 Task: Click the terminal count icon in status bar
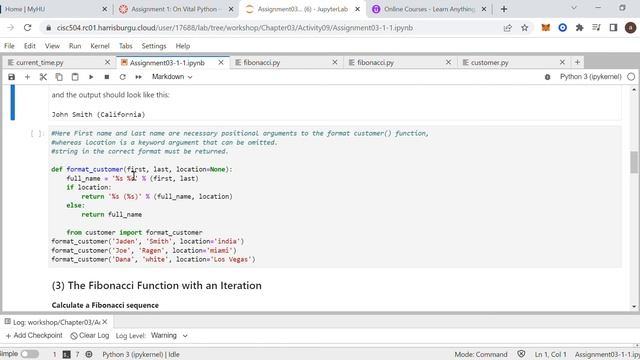point(66,354)
